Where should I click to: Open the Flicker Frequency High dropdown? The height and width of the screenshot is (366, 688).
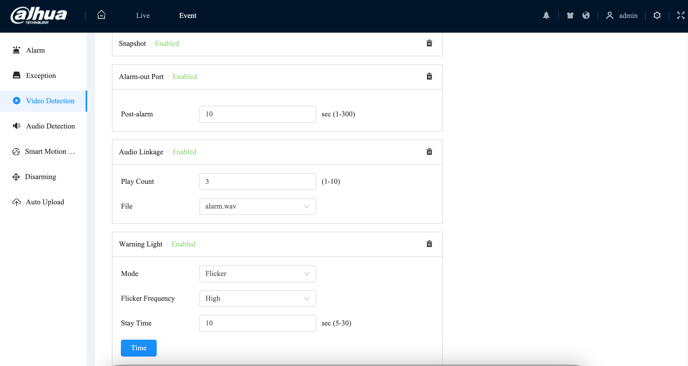[x=258, y=298]
